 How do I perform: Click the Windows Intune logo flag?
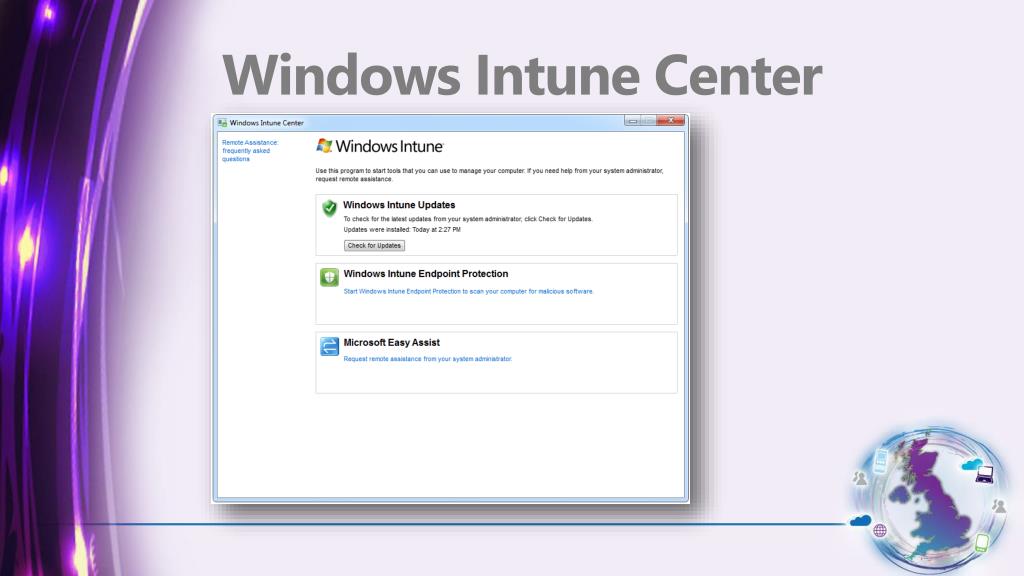324,146
